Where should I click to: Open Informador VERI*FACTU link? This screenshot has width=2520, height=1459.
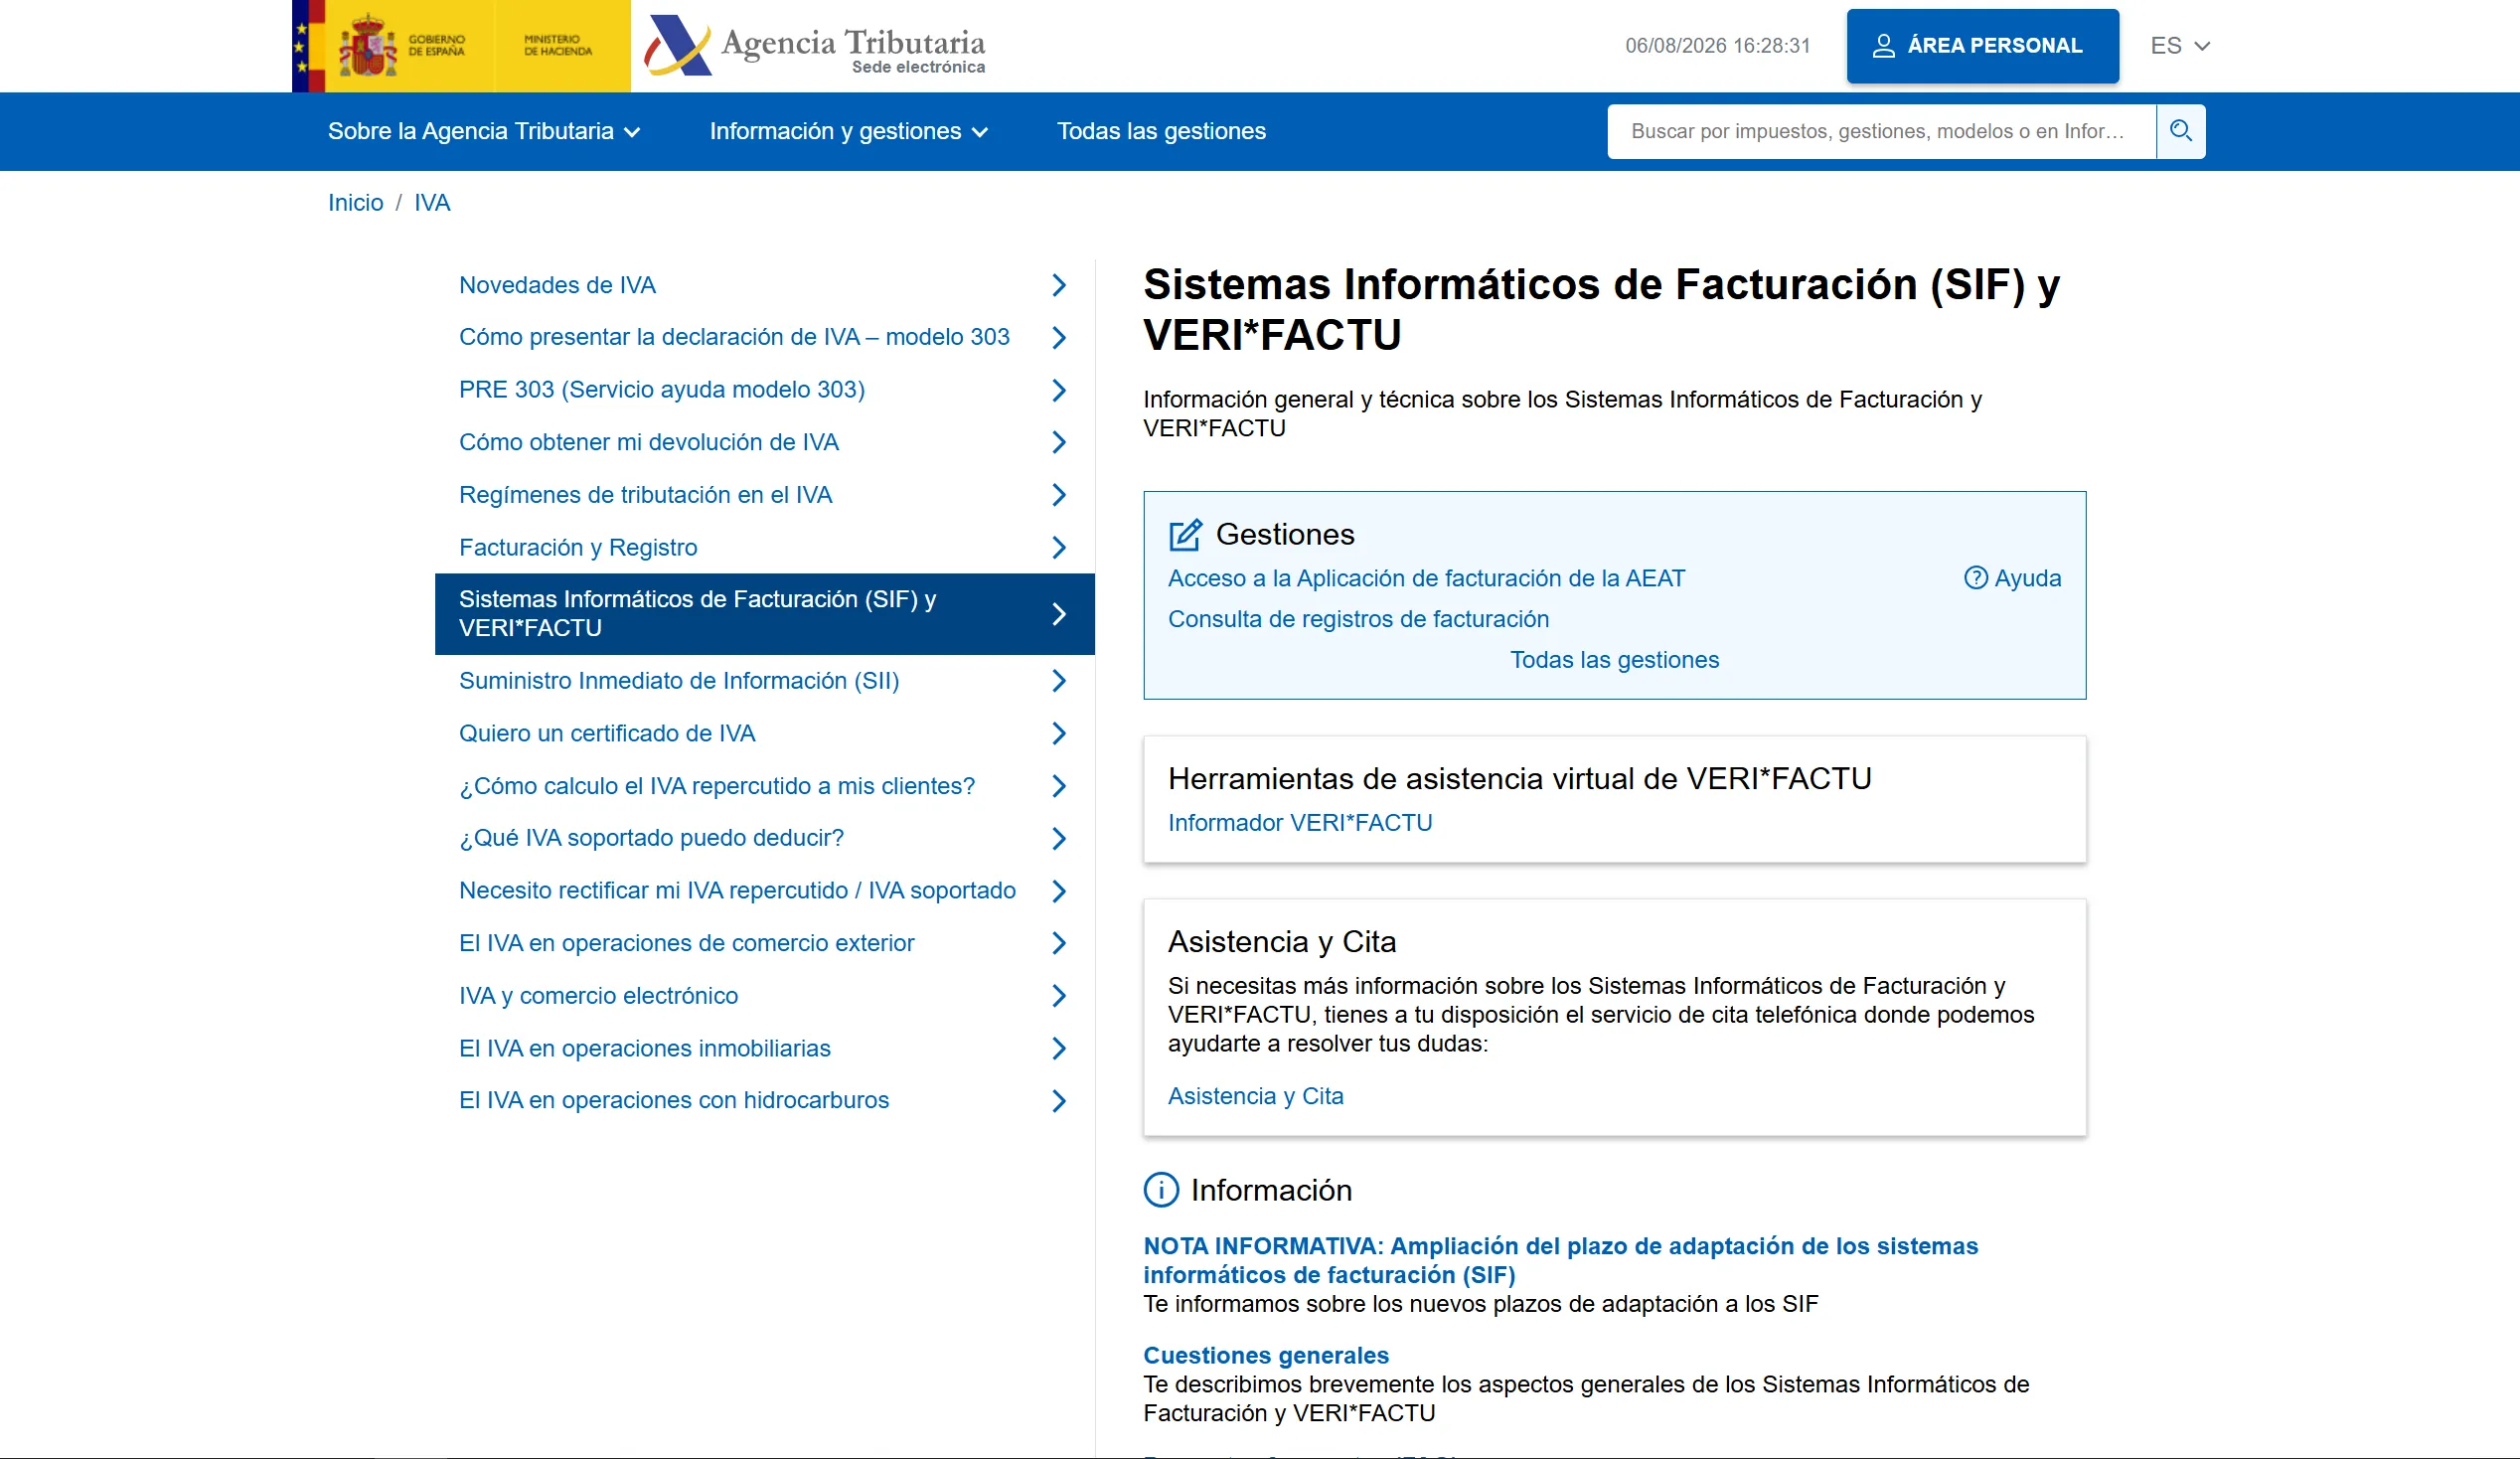pyautogui.click(x=1300, y=823)
